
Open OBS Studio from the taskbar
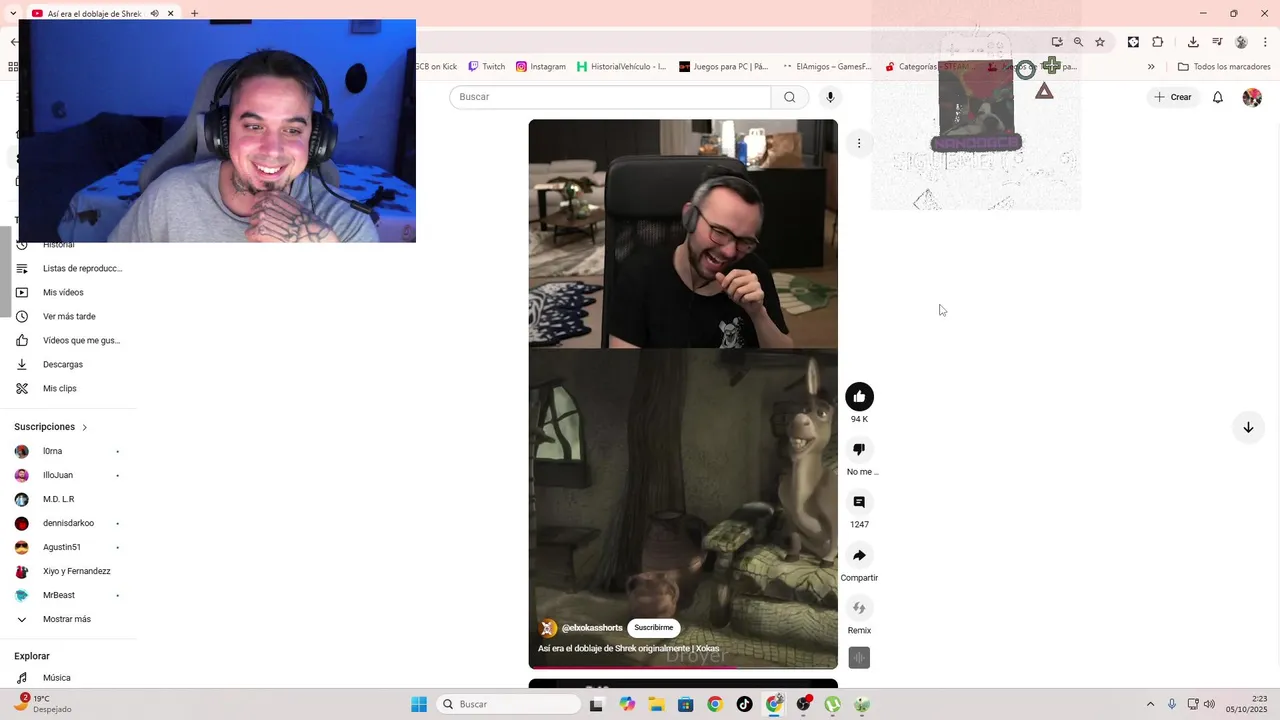click(x=803, y=704)
